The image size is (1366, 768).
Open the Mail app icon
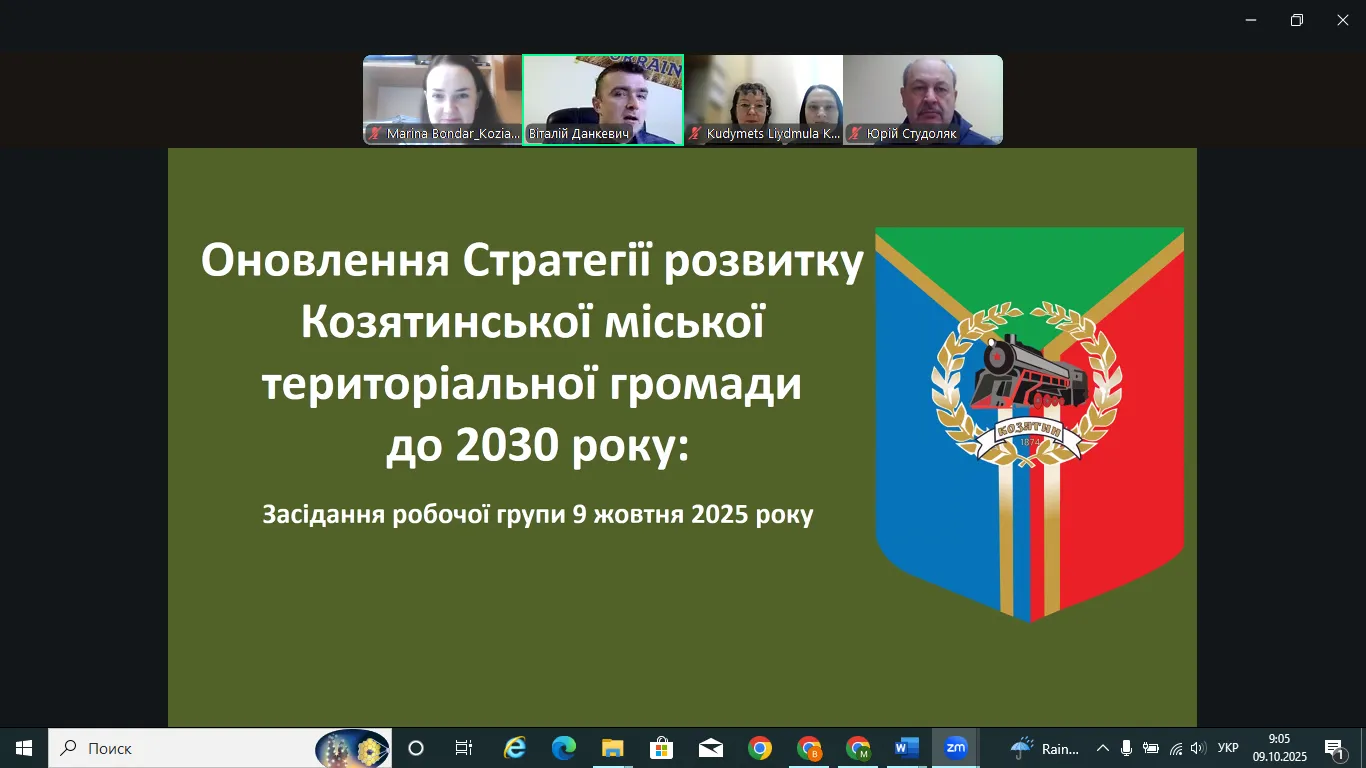(x=711, y=748)
